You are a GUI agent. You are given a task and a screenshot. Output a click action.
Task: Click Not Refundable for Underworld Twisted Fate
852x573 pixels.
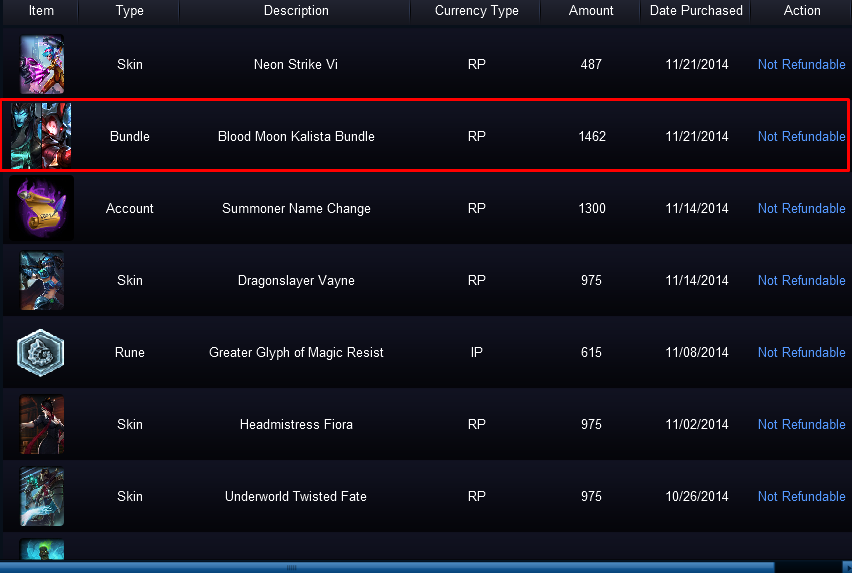point(801,496)
